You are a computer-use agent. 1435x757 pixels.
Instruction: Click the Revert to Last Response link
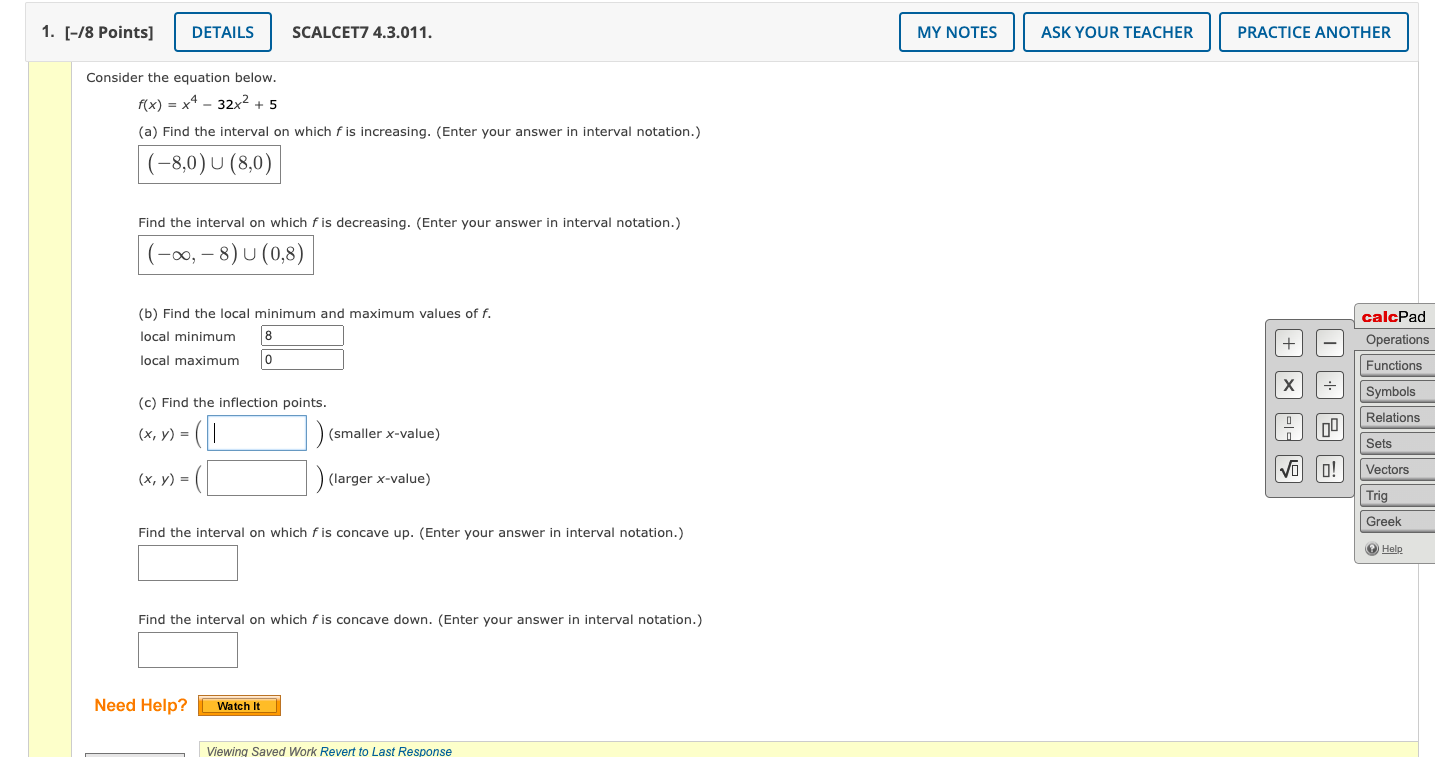(385, 751)
